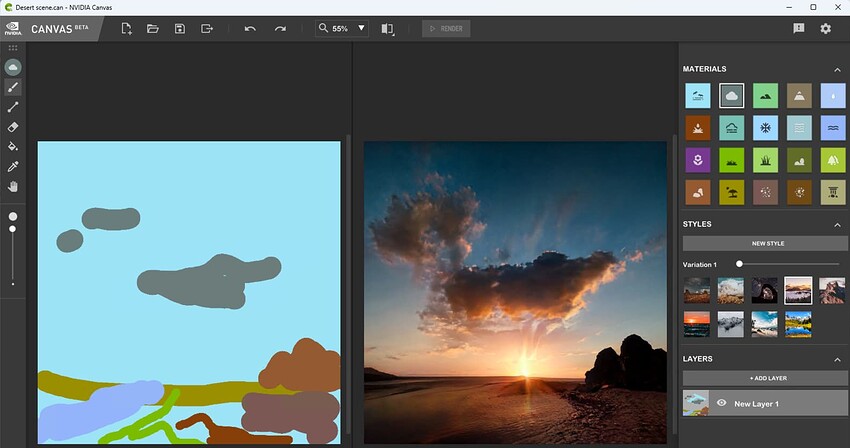Pick the water drop material
The height and width of the screenshot is (448, 850).
(x=833, y=96)
